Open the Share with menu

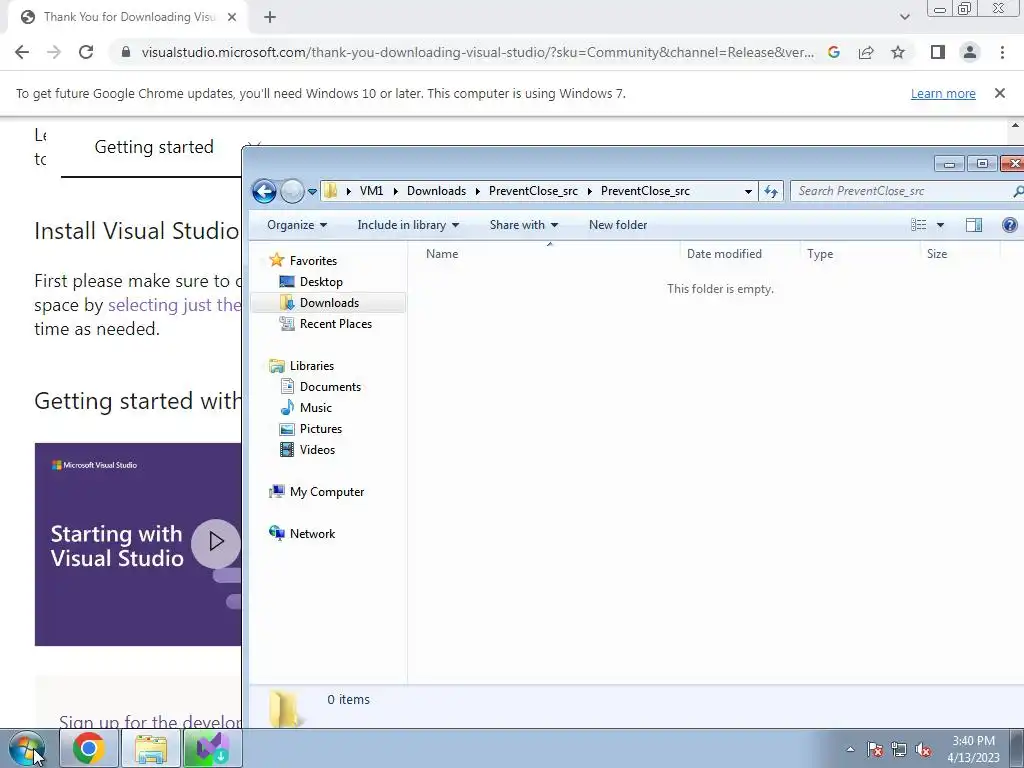coord(524,225)
